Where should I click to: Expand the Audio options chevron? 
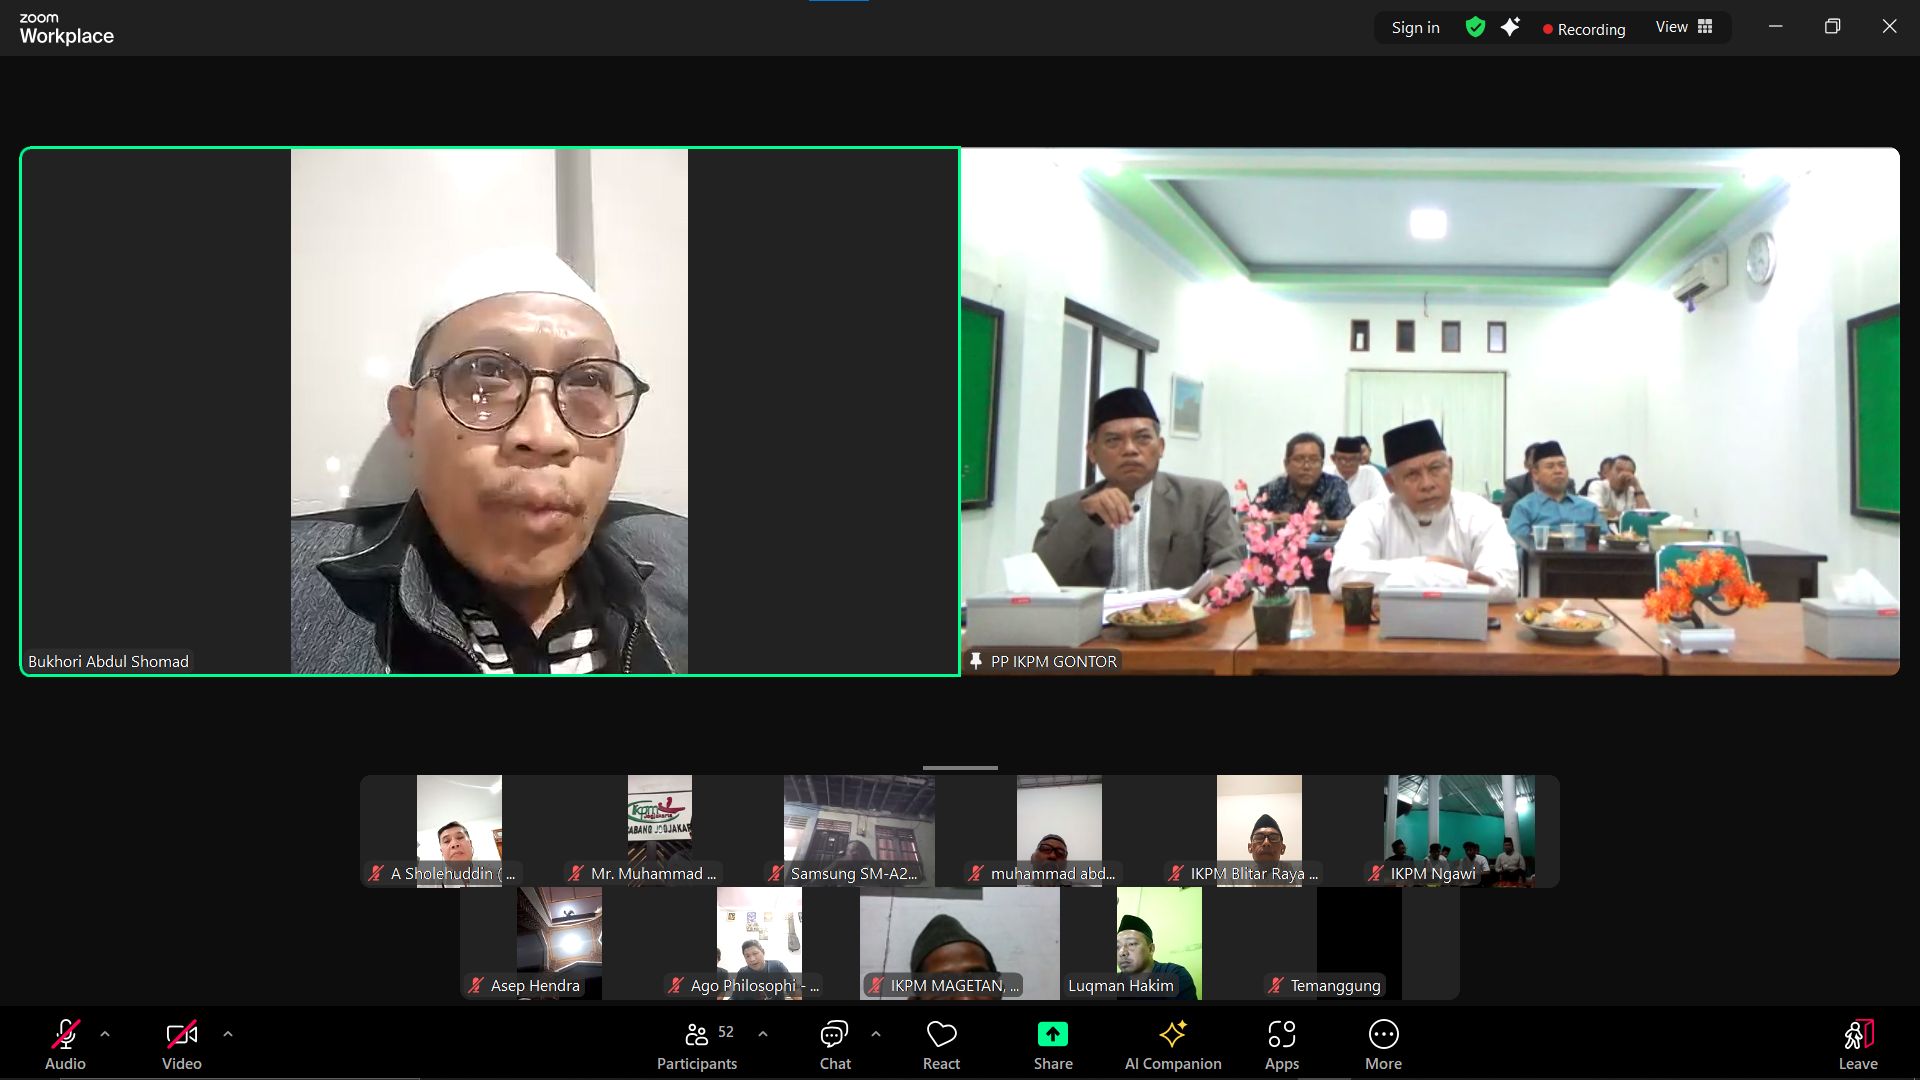[x=104, y=1033]
